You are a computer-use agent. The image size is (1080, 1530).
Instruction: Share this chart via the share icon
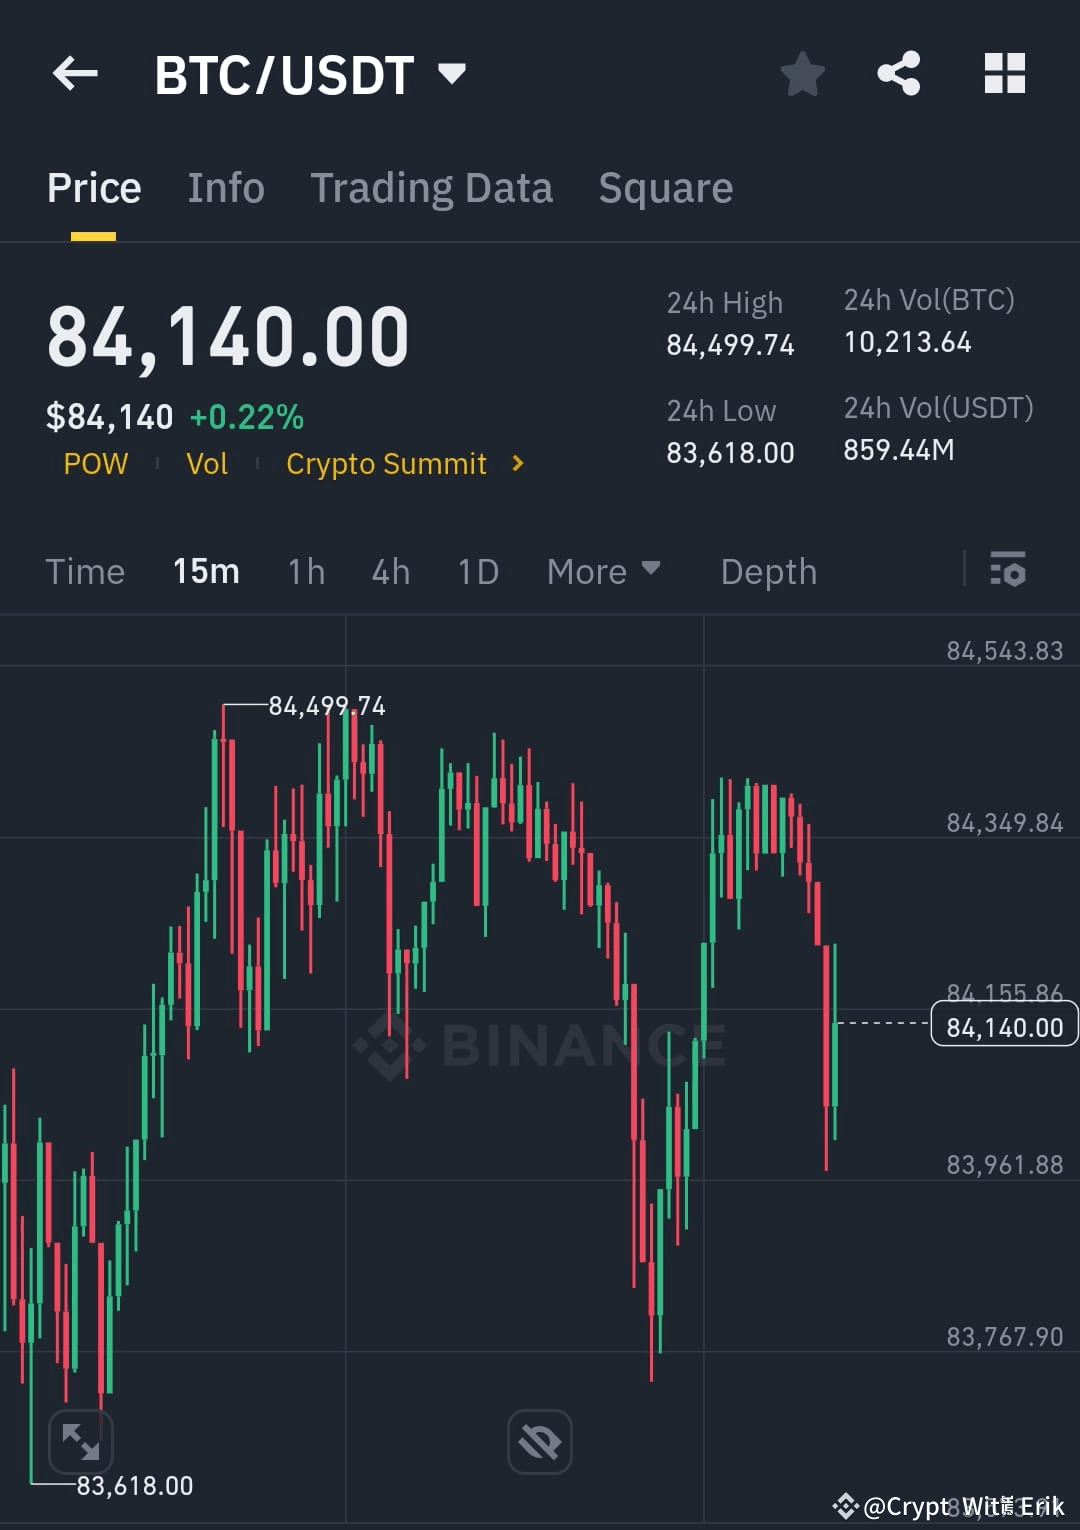pyautogui.click(x=898, y=73)
